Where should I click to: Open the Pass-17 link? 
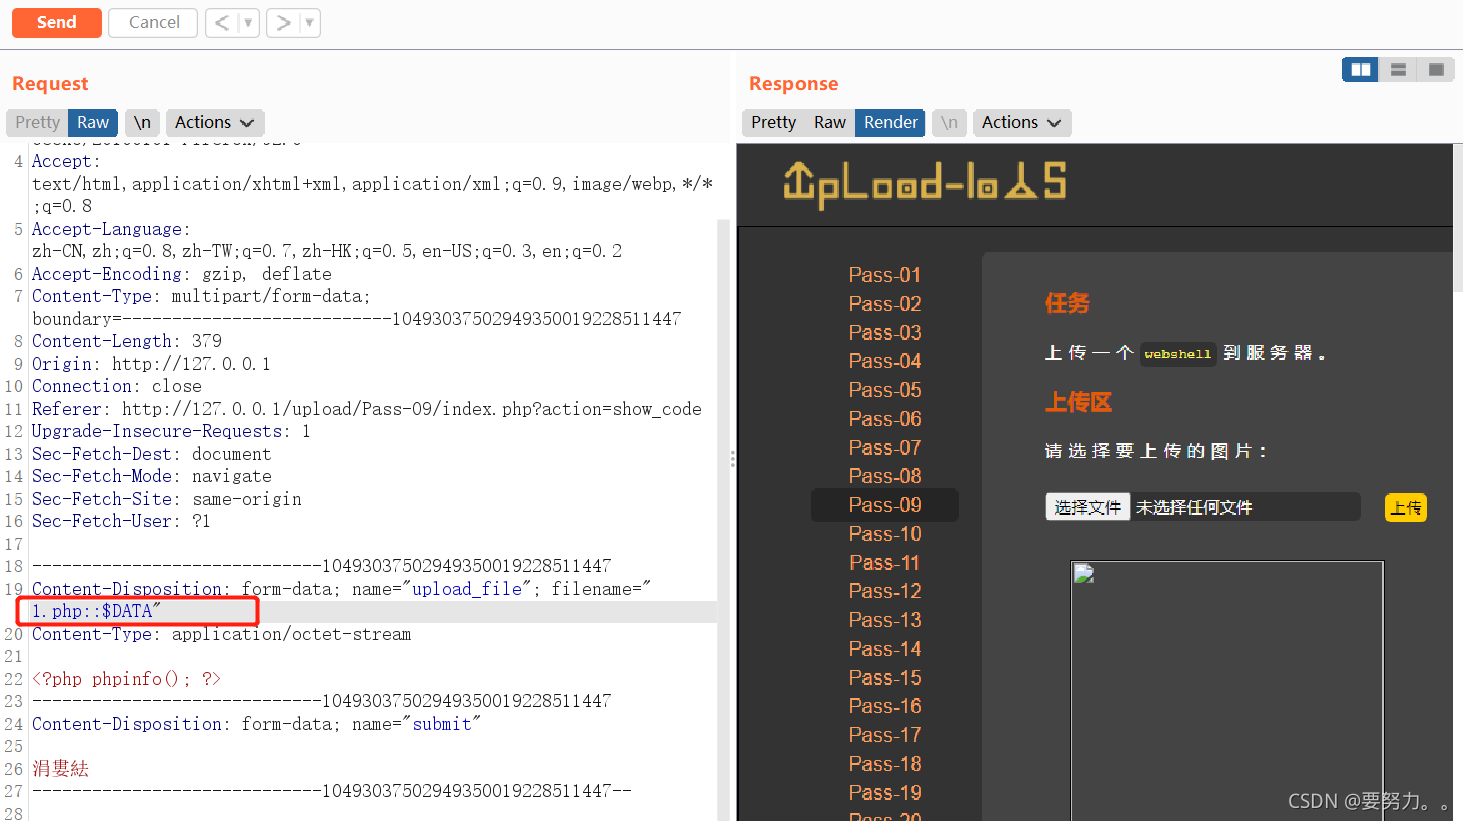click(x=885, y=735)
